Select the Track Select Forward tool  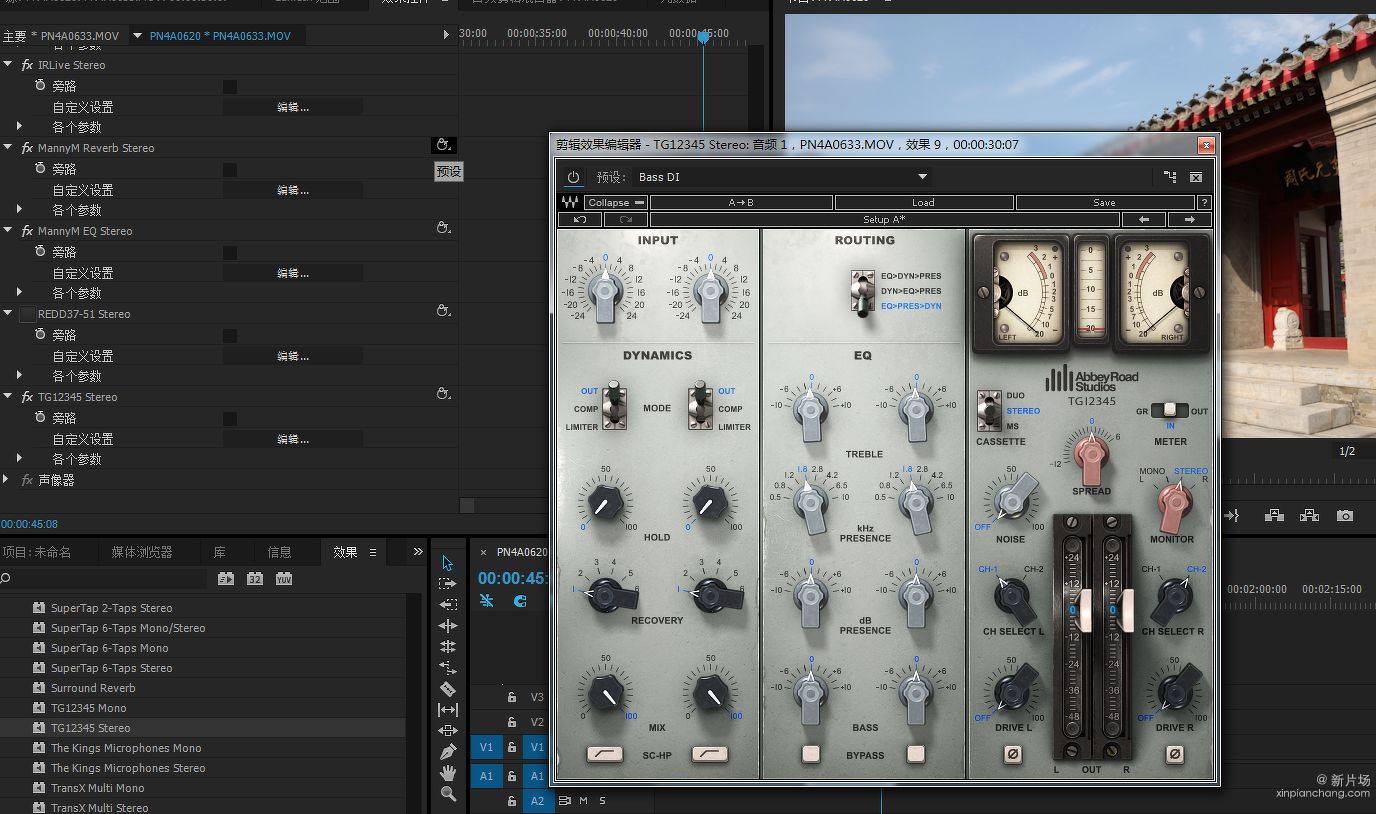[447, 584]
